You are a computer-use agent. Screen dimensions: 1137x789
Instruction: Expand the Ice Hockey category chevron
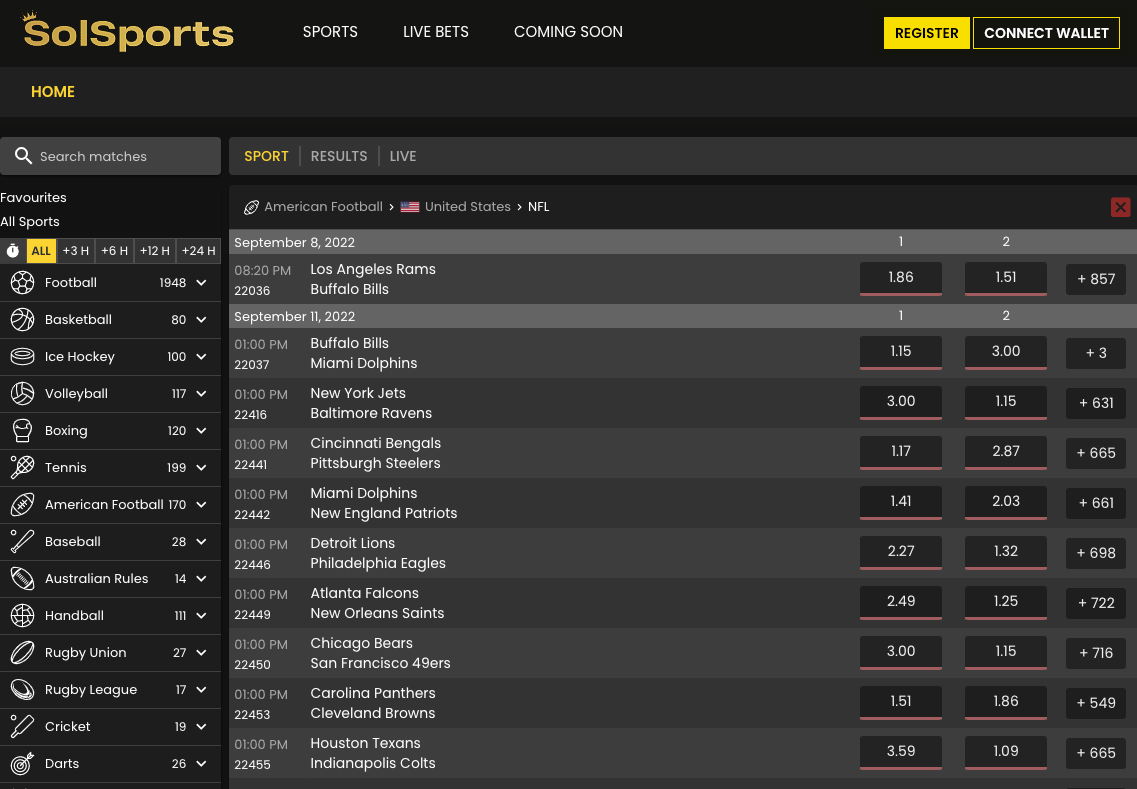coord(202,357)
